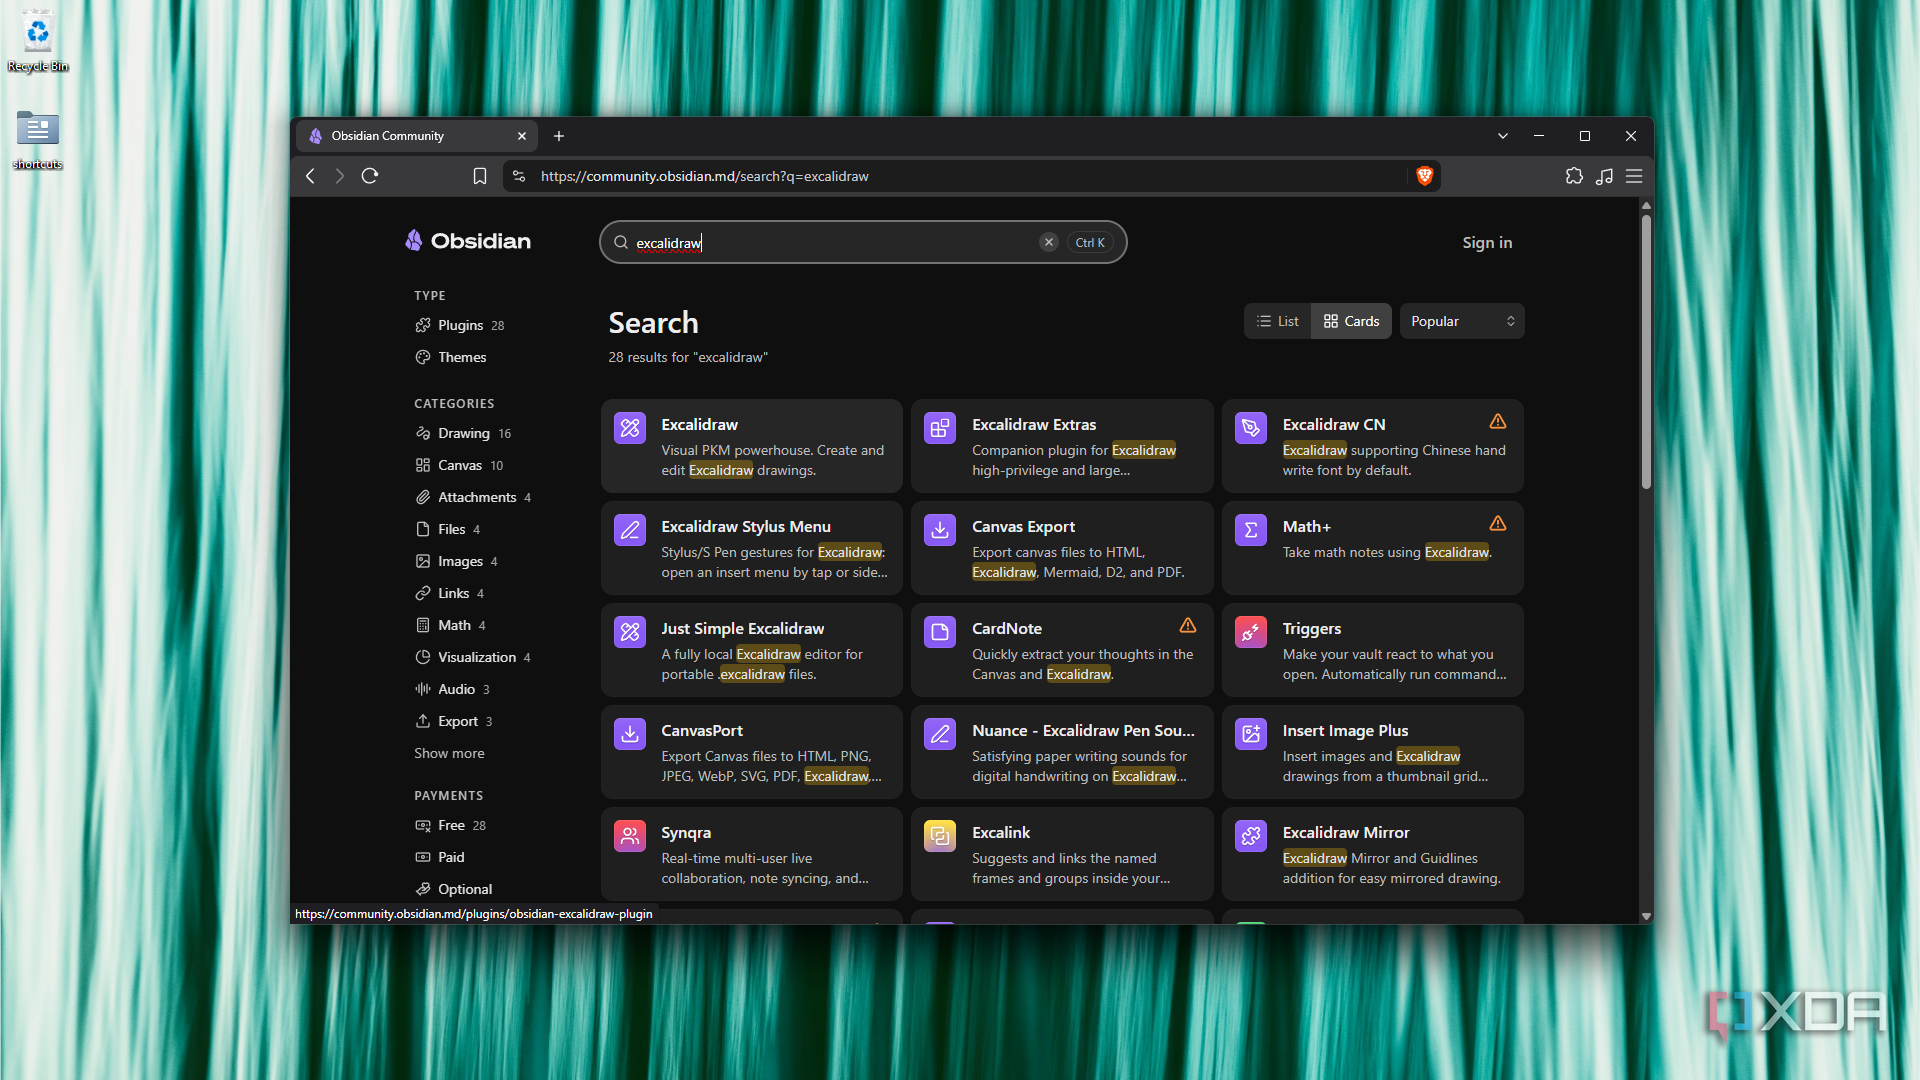The image size is (1920, 1080).
Task: Click the Brave Shields lion icon
Action: [x=1425, y=176]
